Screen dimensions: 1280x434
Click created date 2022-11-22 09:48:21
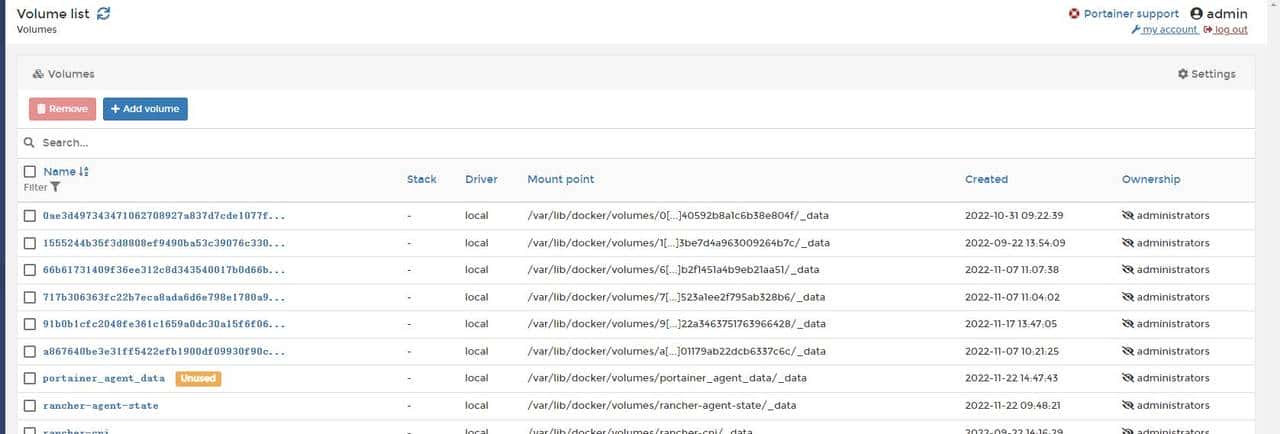click(x=1014, y=406)
